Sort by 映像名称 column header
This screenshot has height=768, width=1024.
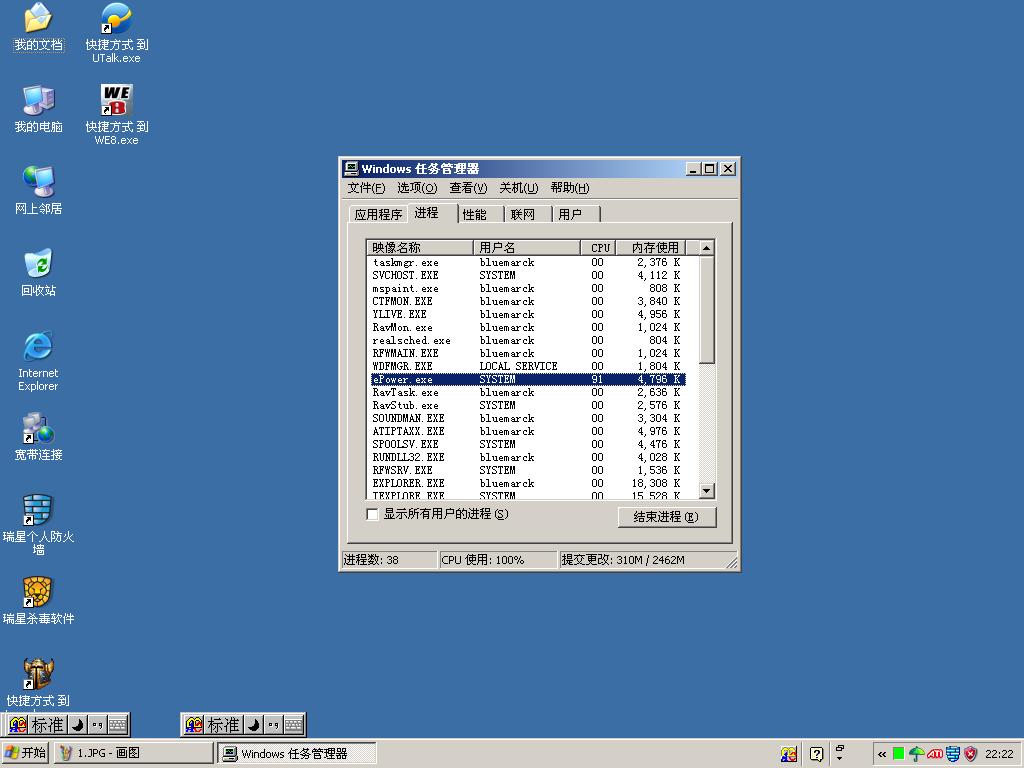419,248
